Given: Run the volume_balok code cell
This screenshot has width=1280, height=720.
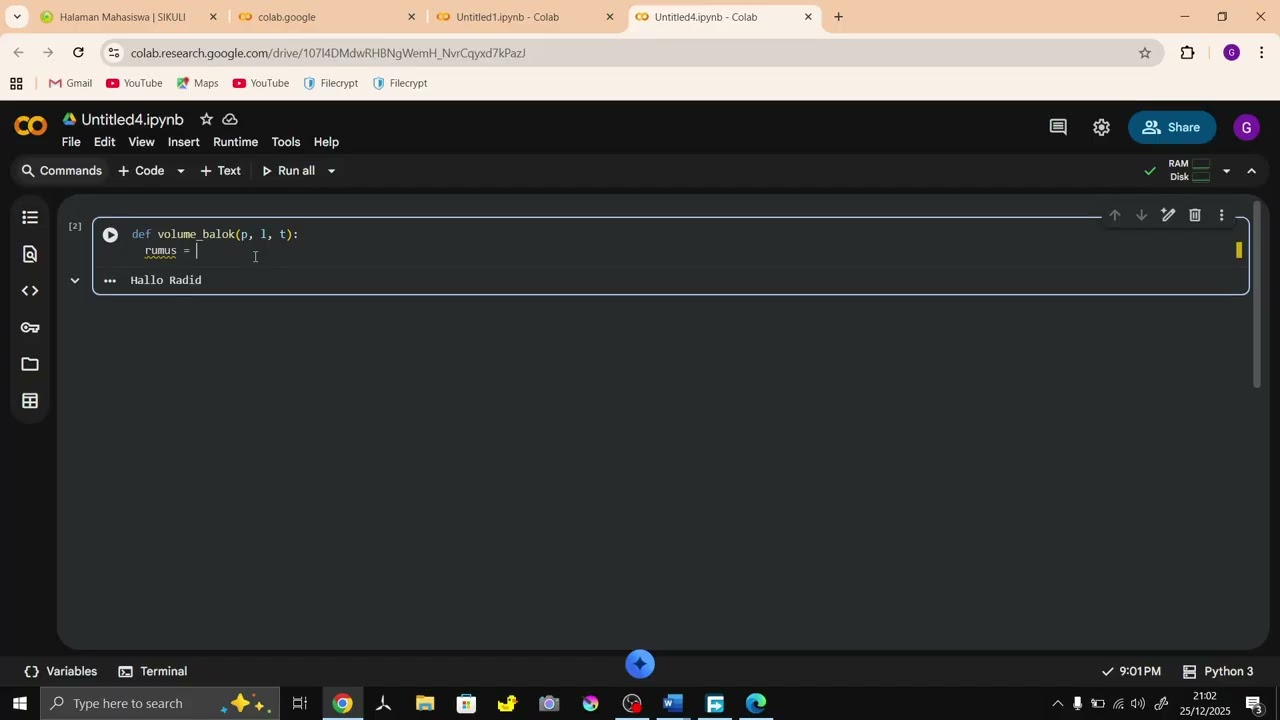Looking at the screenshot, I should point(110,235).
